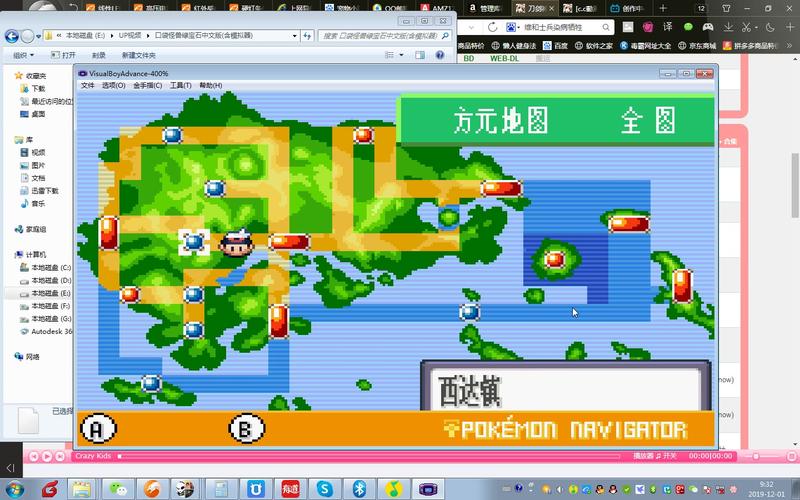Expand the address bar history dropdown in explorer
This screenshot has width=800, height=500.
(294, 36)
